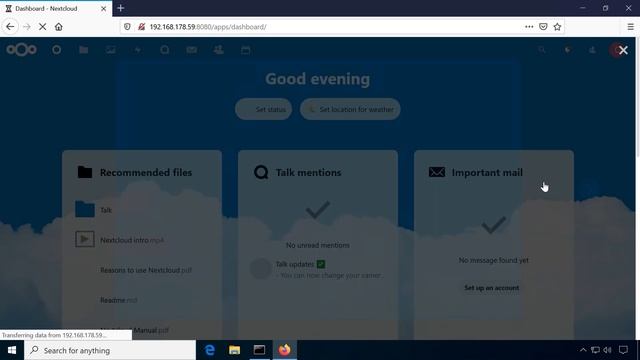Stop loading the page
The height and width of the screenshot is (360, 640).
(42, 27)
